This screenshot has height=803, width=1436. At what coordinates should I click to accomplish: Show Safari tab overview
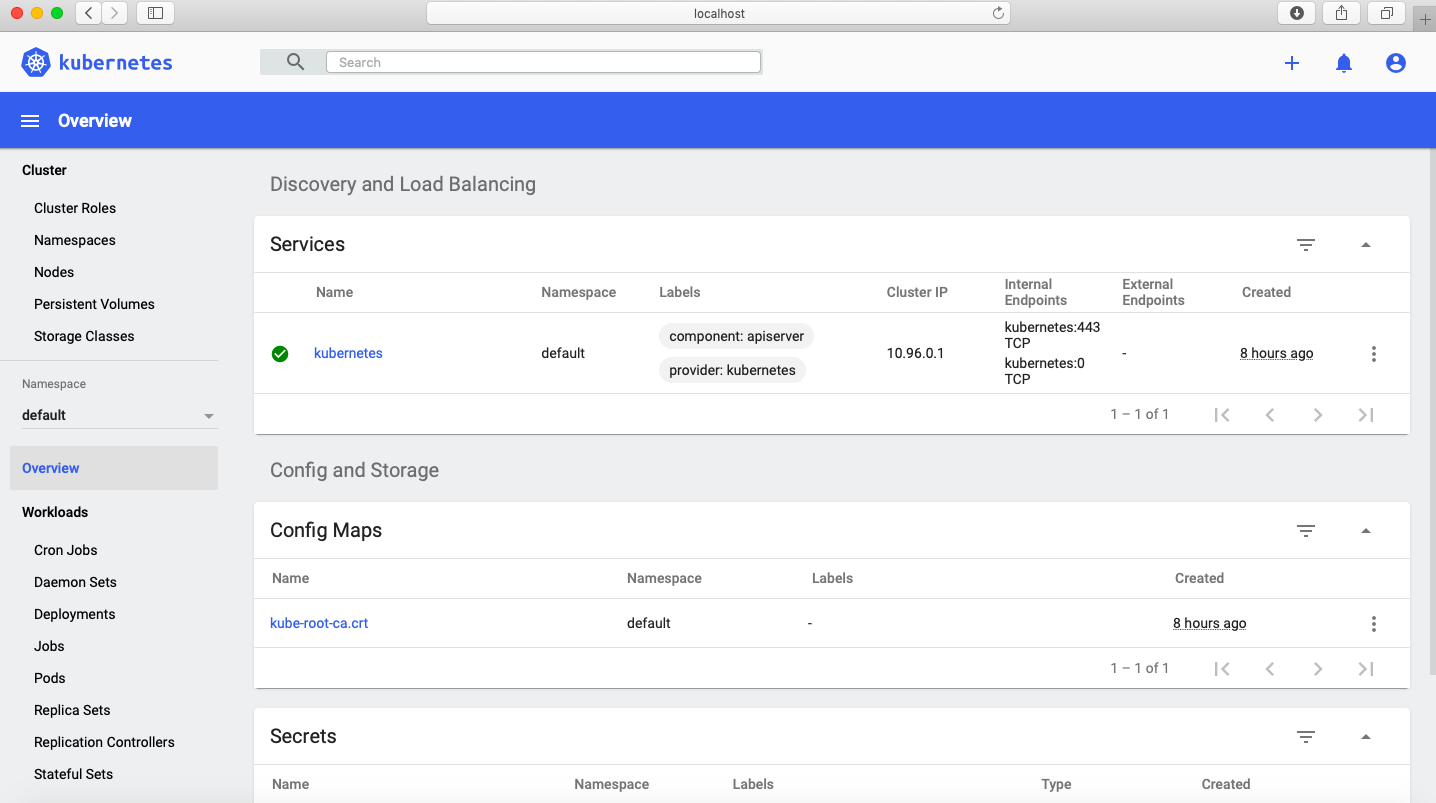pos(1386,13)
